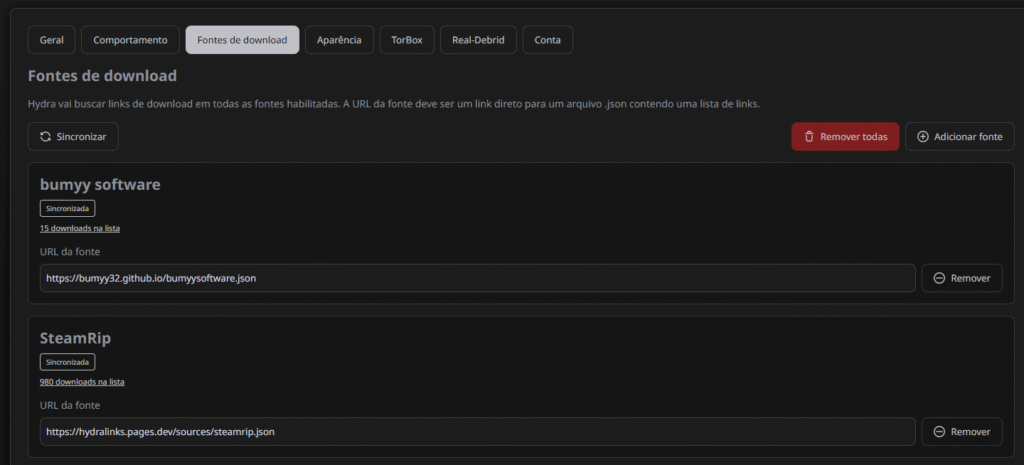Open the Aparência tab
Viewport: 1024px width, 465px height.
[339, 40]
